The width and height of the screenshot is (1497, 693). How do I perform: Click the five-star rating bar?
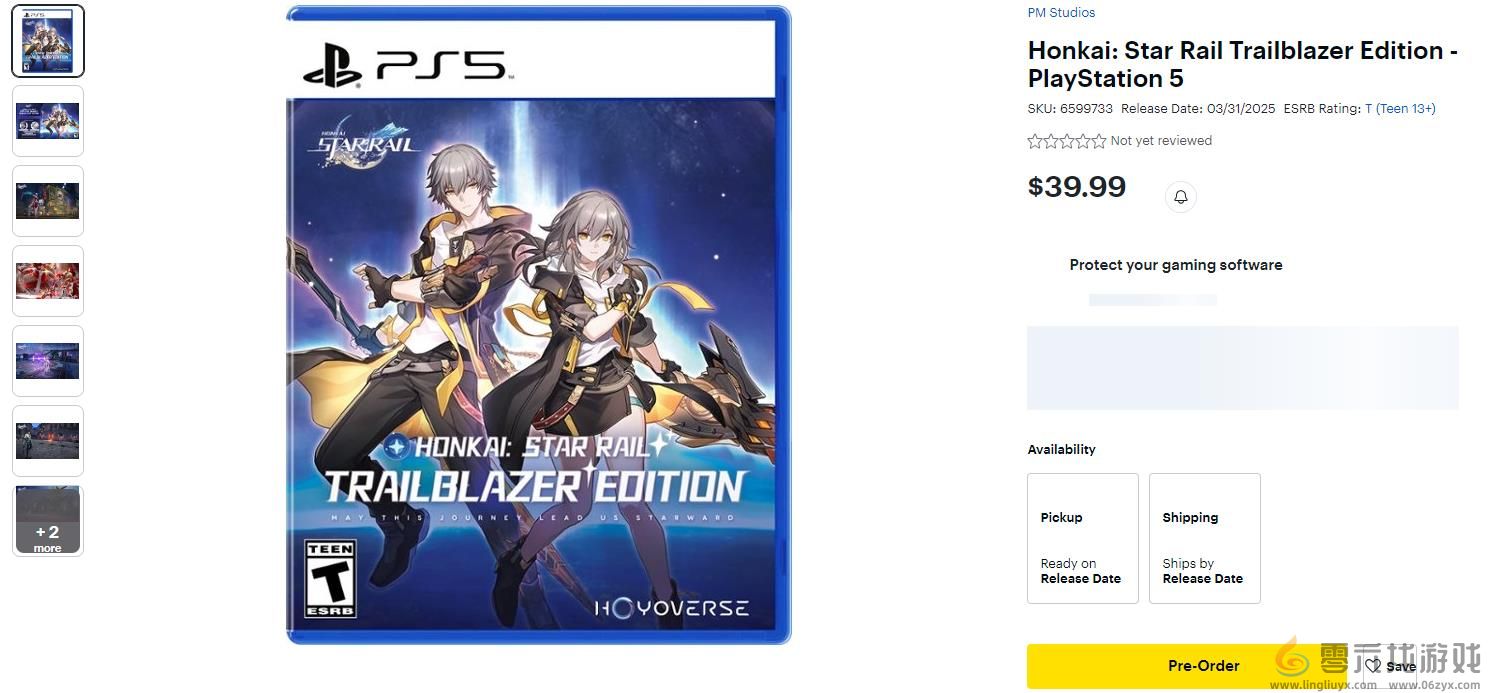[x=1066, y=141]
